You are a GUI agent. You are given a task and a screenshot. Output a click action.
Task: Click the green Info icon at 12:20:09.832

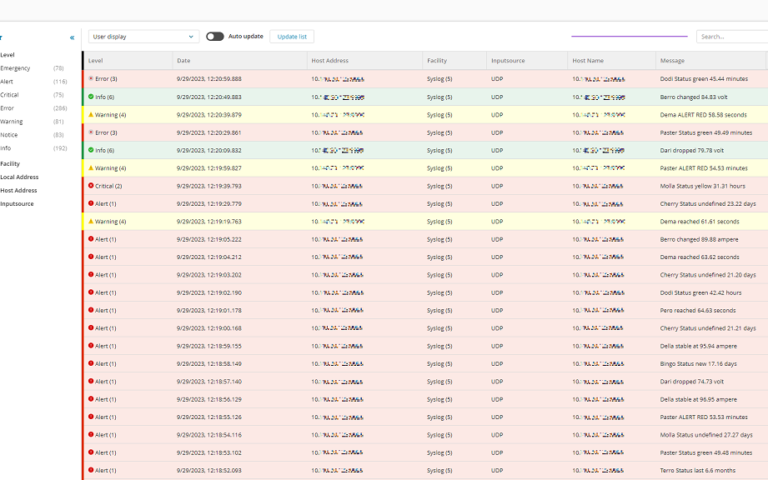(91, 150)
